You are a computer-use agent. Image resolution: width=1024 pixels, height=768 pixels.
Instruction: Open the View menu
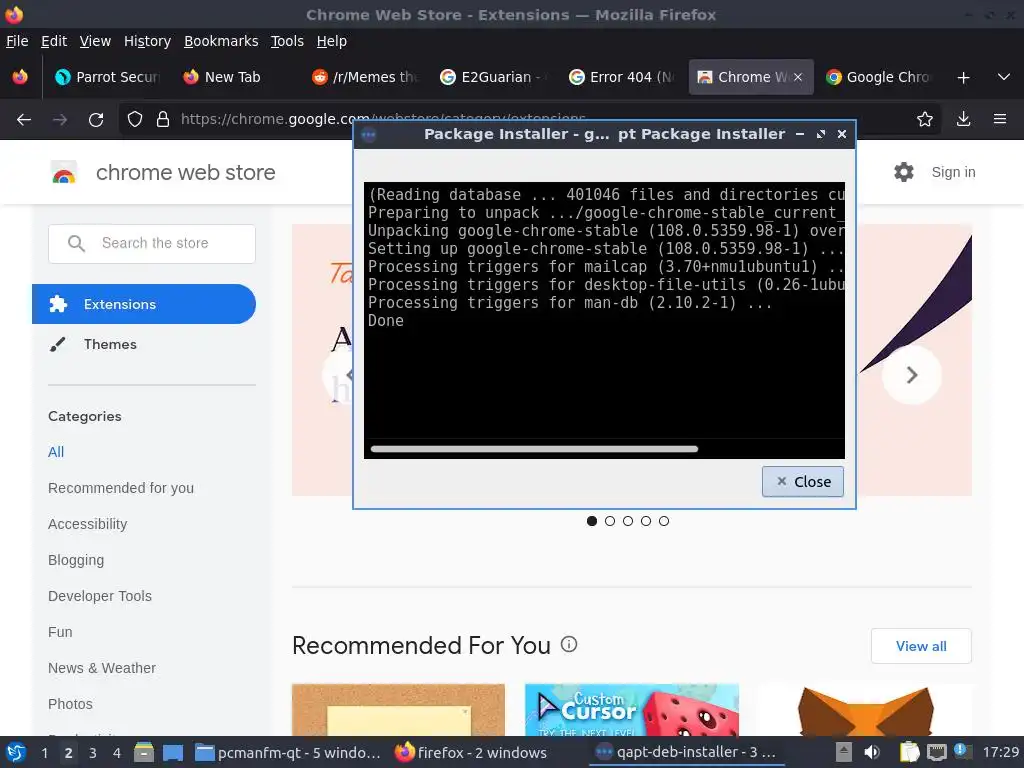(x=95, y=41)
